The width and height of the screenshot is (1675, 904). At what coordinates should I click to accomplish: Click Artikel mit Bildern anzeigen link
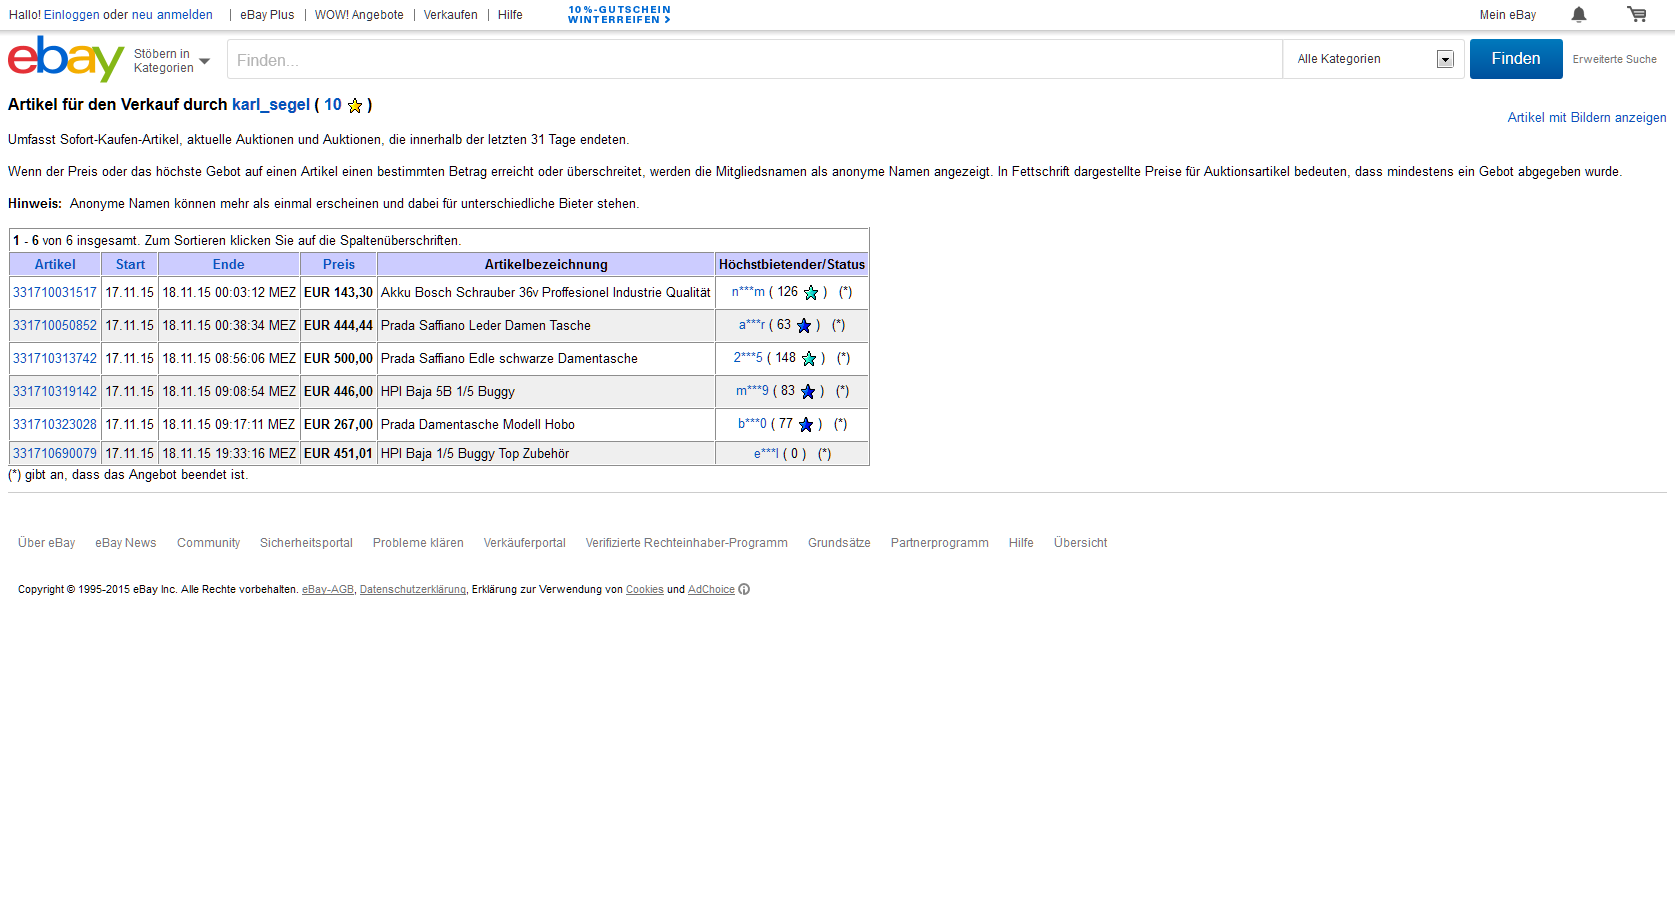[1586, 118]
